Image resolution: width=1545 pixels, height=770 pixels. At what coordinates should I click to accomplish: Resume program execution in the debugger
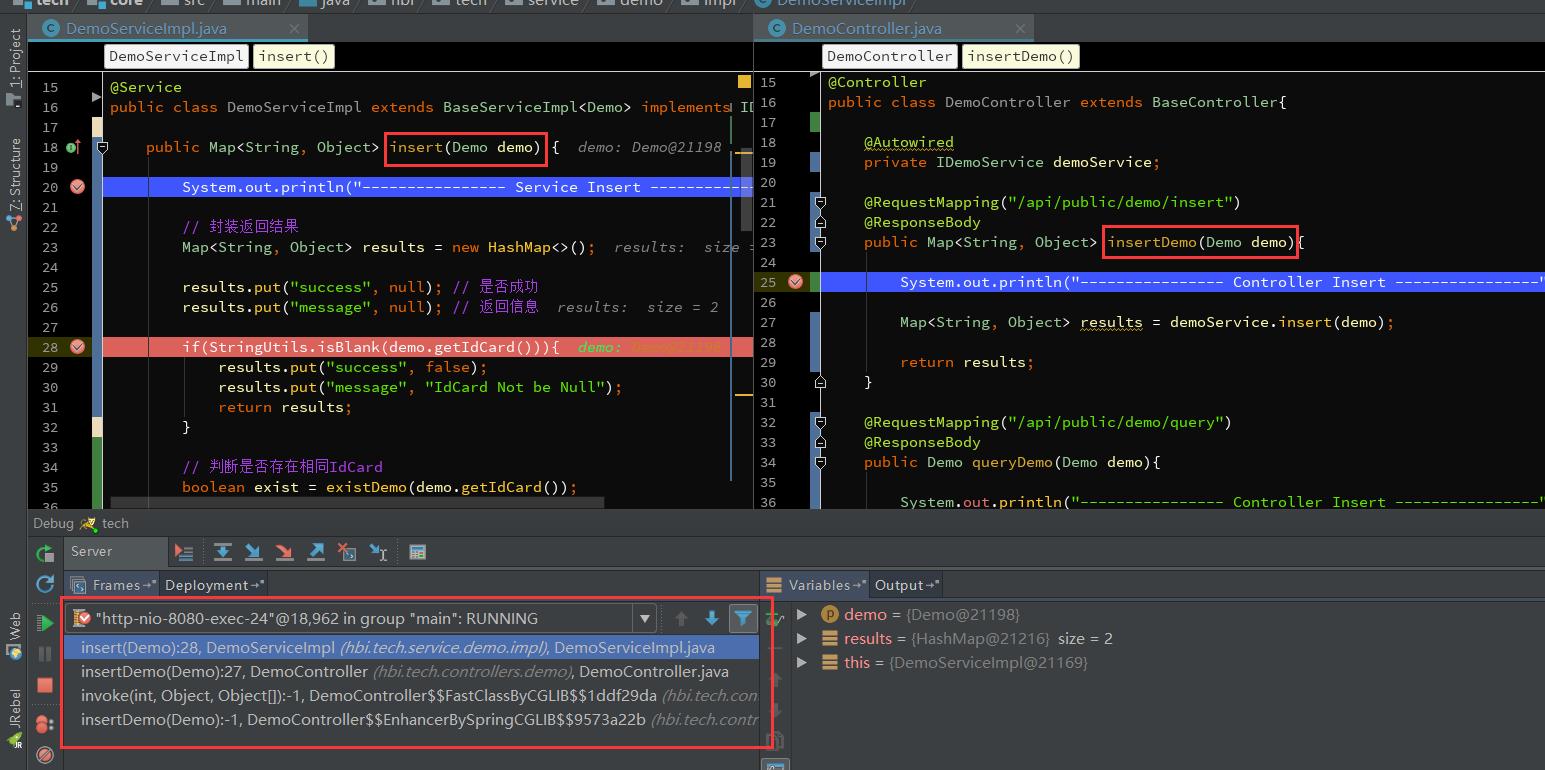pos(44,621)
